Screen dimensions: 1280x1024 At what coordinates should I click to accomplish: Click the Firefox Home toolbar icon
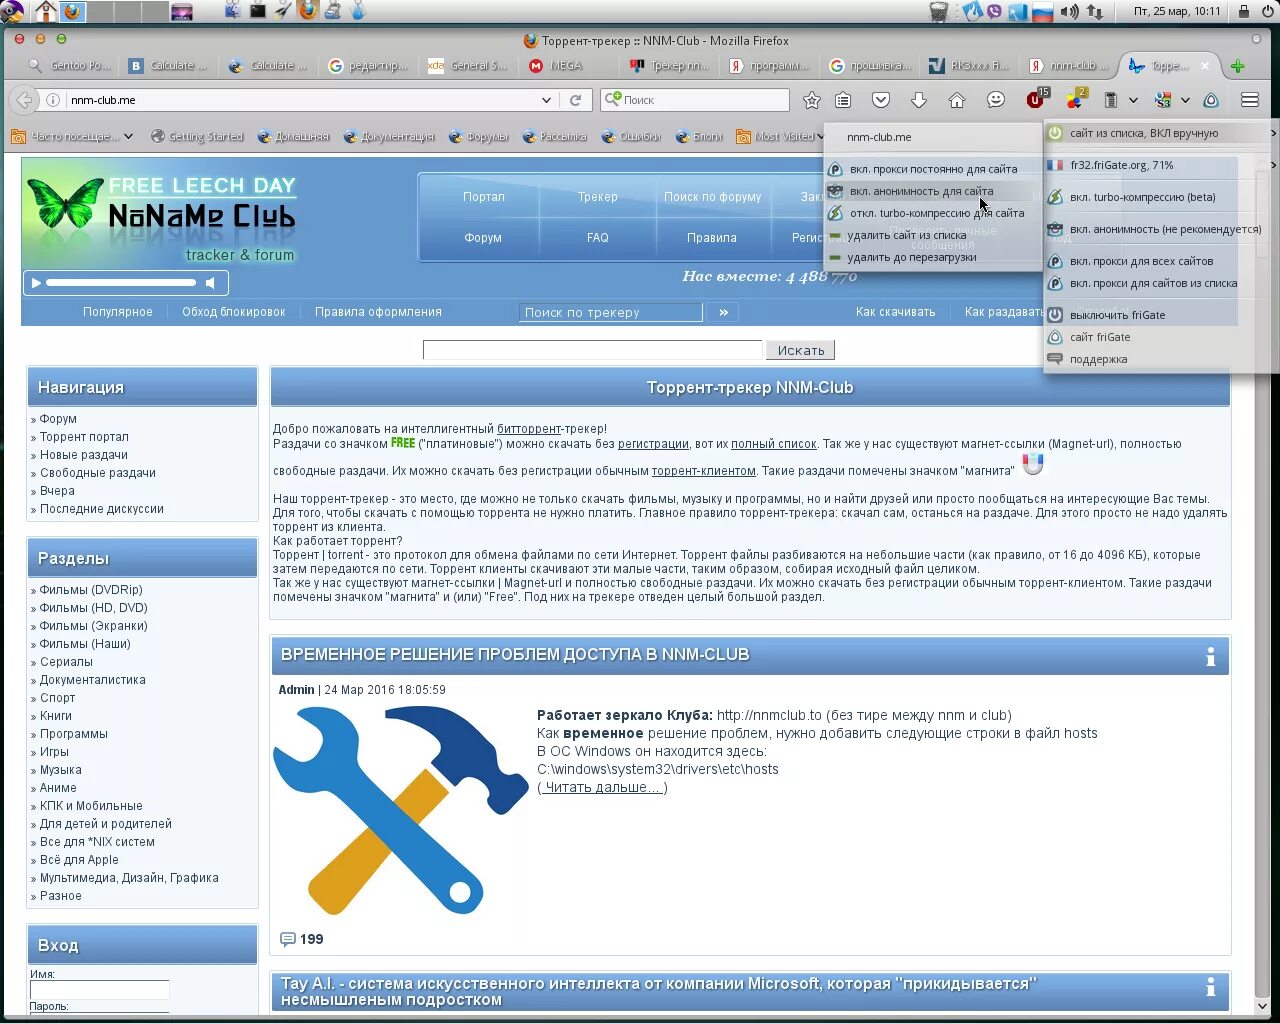click(957, 100)
